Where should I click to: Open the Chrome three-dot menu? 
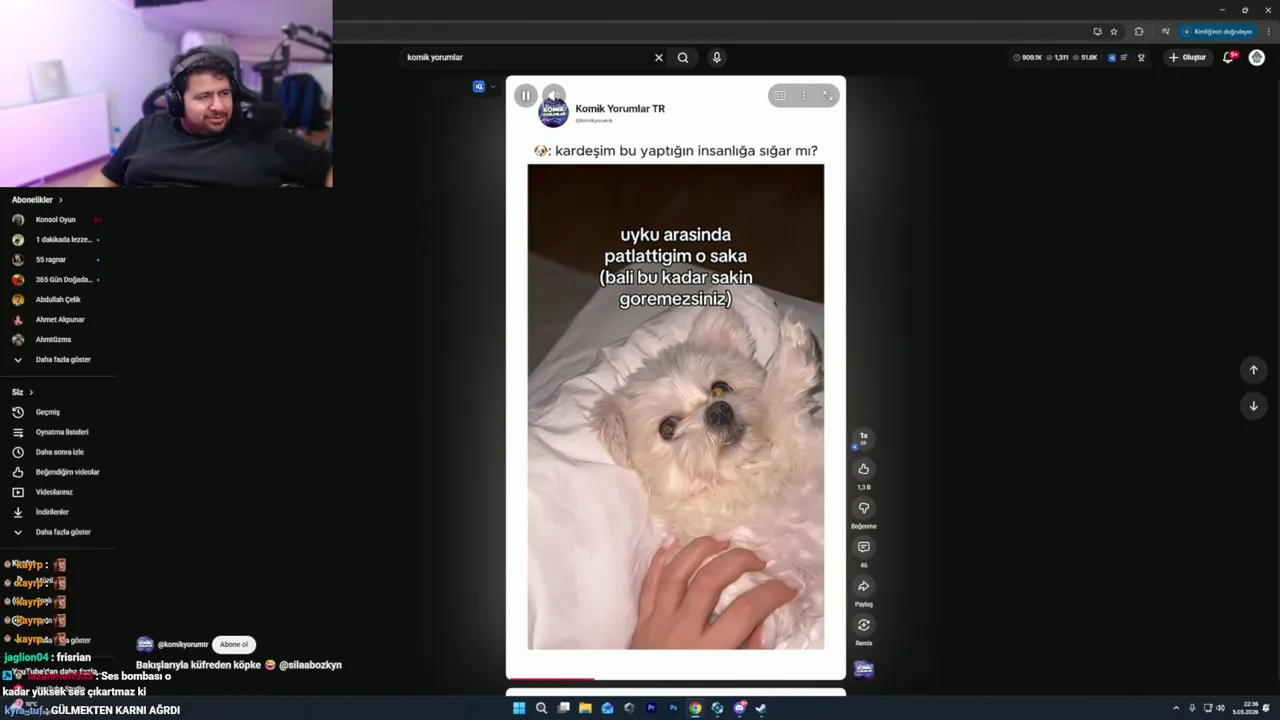pos(1267,32)
